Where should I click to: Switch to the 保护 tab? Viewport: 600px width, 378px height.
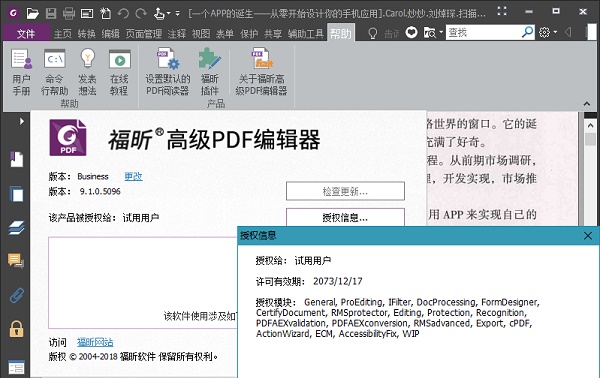pyautogui.click(x=249, y=34)
